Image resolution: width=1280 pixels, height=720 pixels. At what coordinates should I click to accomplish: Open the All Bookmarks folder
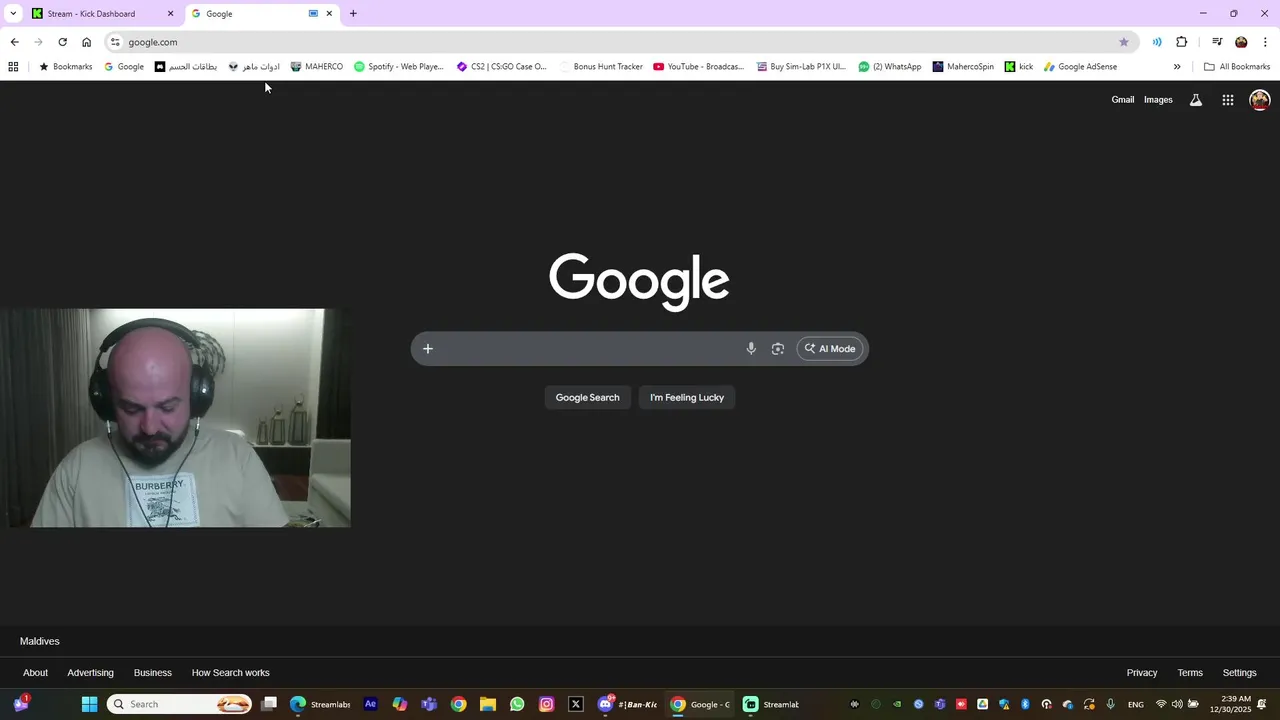[1237, 67]
